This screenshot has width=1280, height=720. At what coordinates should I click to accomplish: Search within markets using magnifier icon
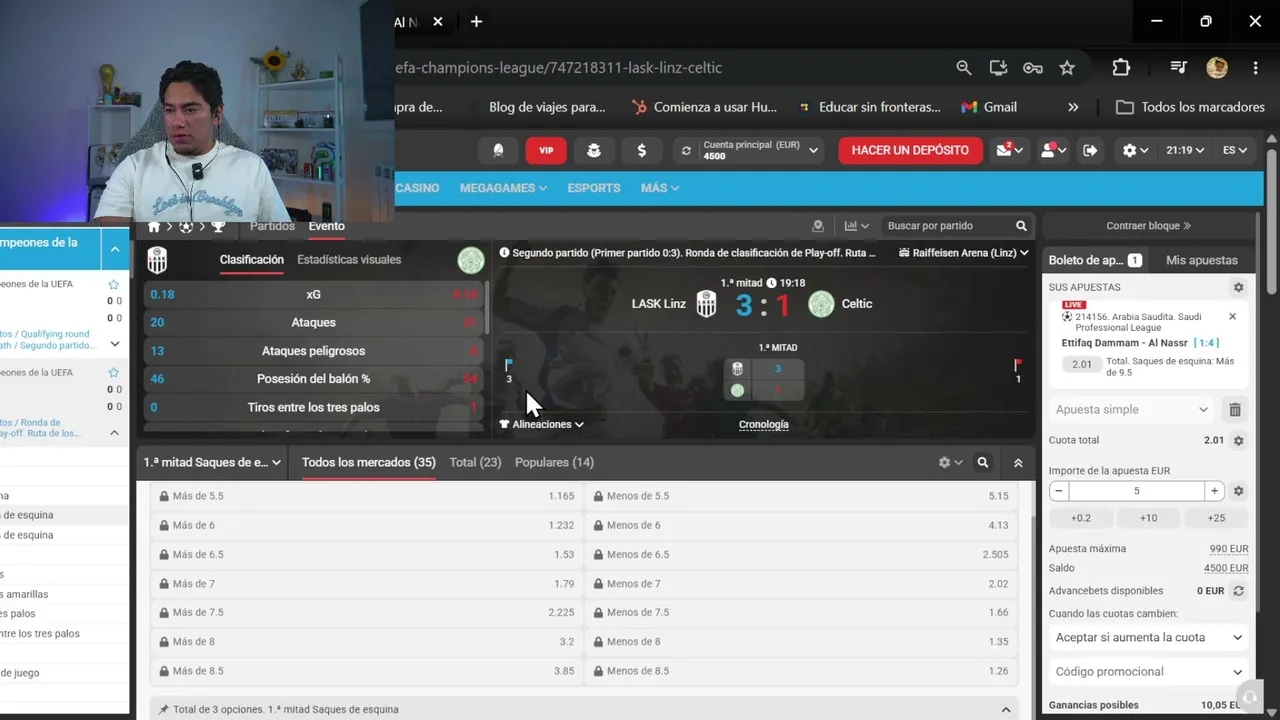pos(983,463)
